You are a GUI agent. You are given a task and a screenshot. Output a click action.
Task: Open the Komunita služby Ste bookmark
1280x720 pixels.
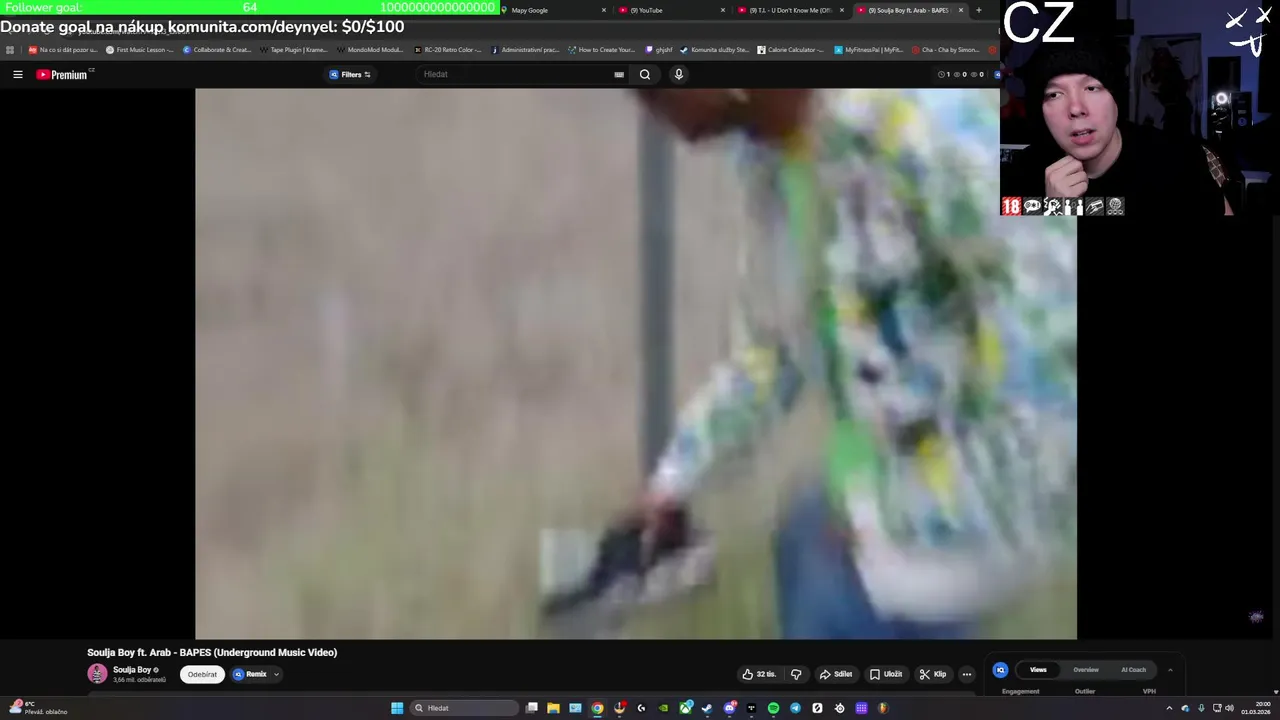pyautogui.click(x=714, y=49)
